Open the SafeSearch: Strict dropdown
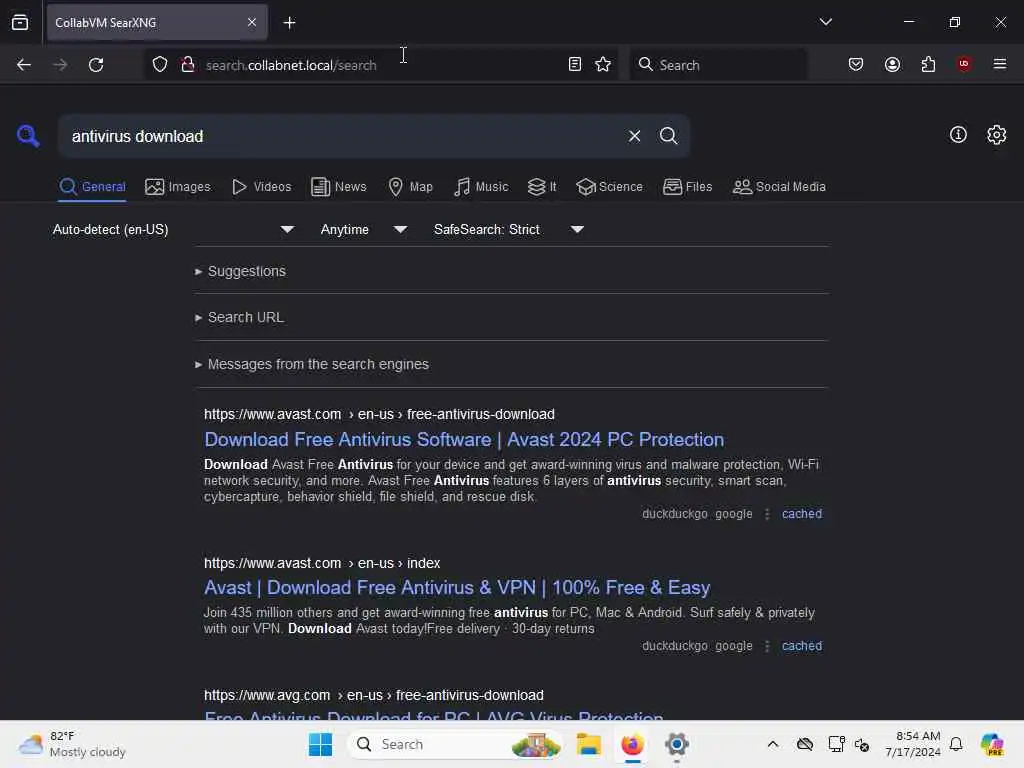Image resolution: width=1024 pixels, height=768 pixels. [x=509, y=229]
